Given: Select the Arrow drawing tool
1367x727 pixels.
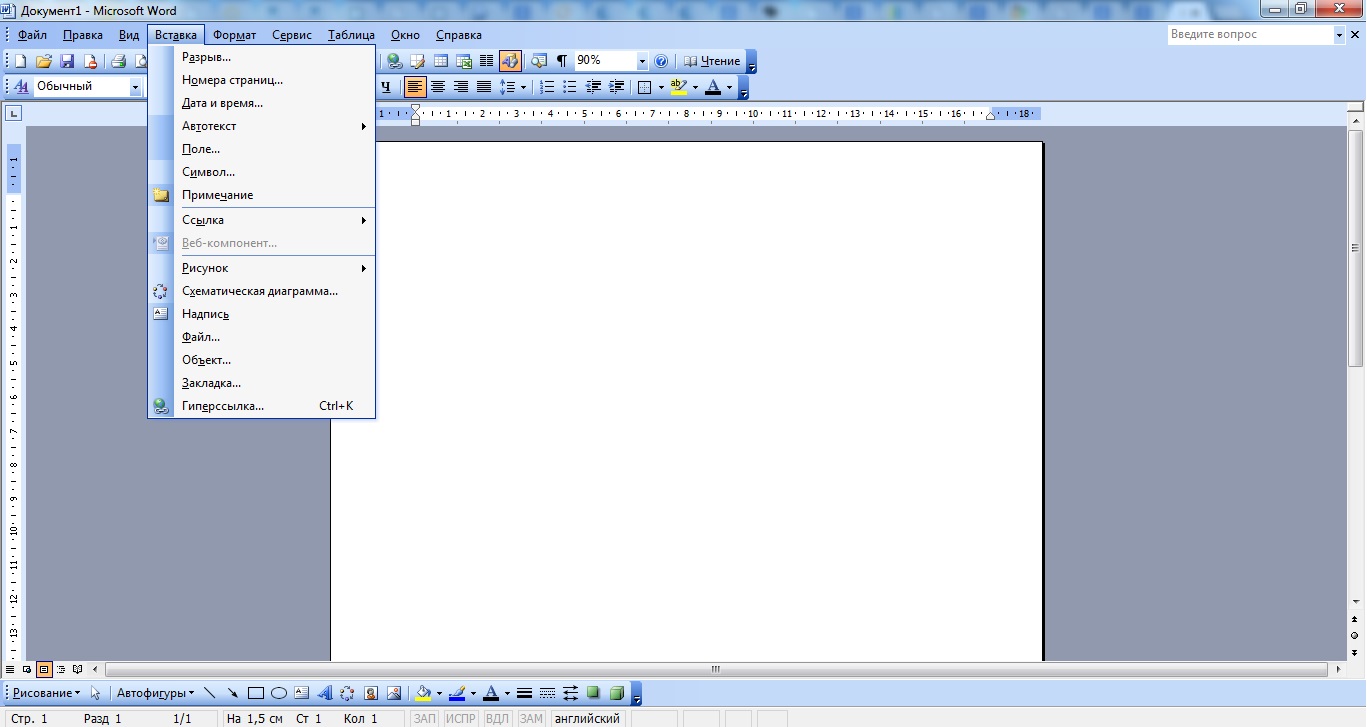Looking at the screenshot, I should tap(233, 693).
